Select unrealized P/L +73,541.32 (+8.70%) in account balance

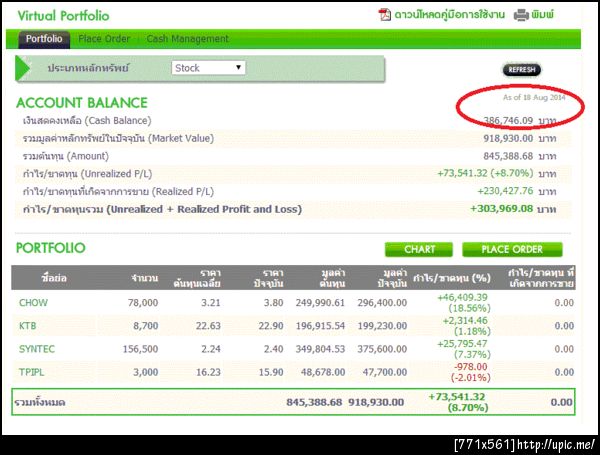click(x=485, y=173)
